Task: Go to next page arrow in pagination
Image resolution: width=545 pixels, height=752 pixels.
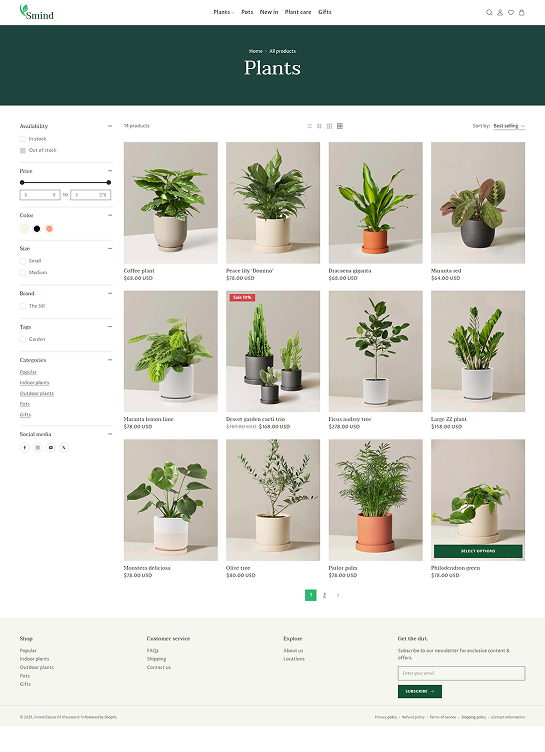Action: 338,595
